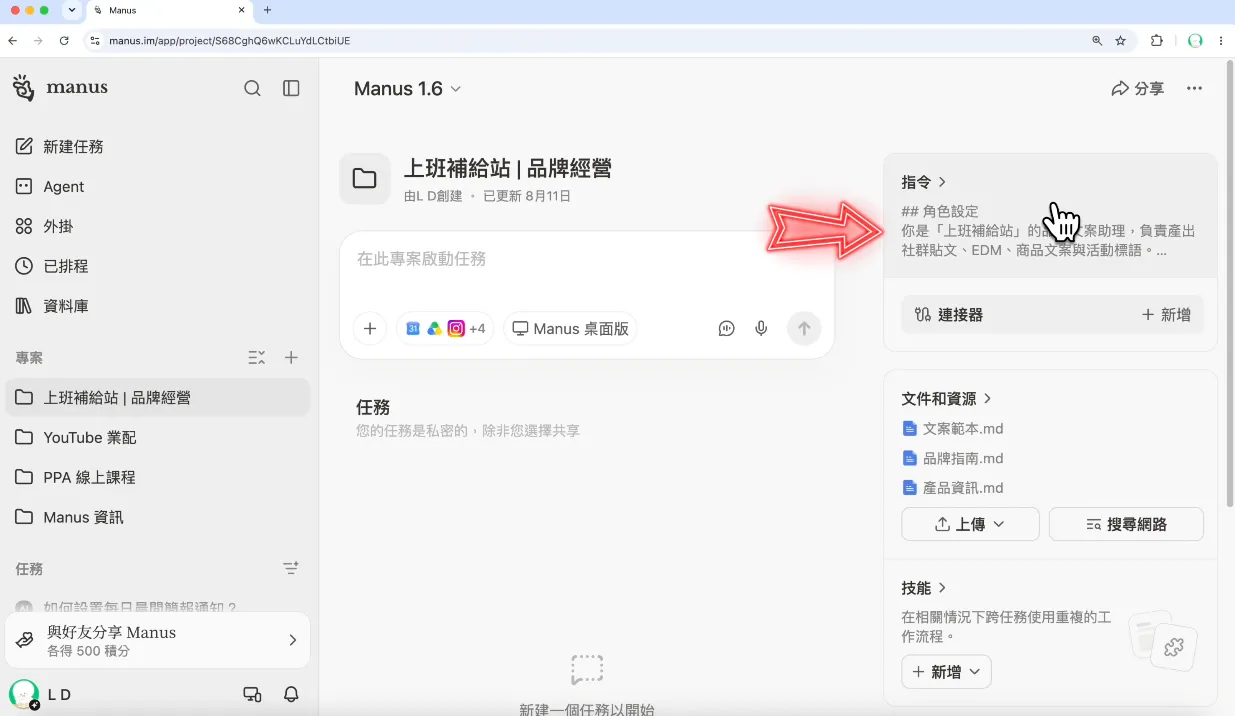
Task: Open file 文案範本.md
Action: 953,428
